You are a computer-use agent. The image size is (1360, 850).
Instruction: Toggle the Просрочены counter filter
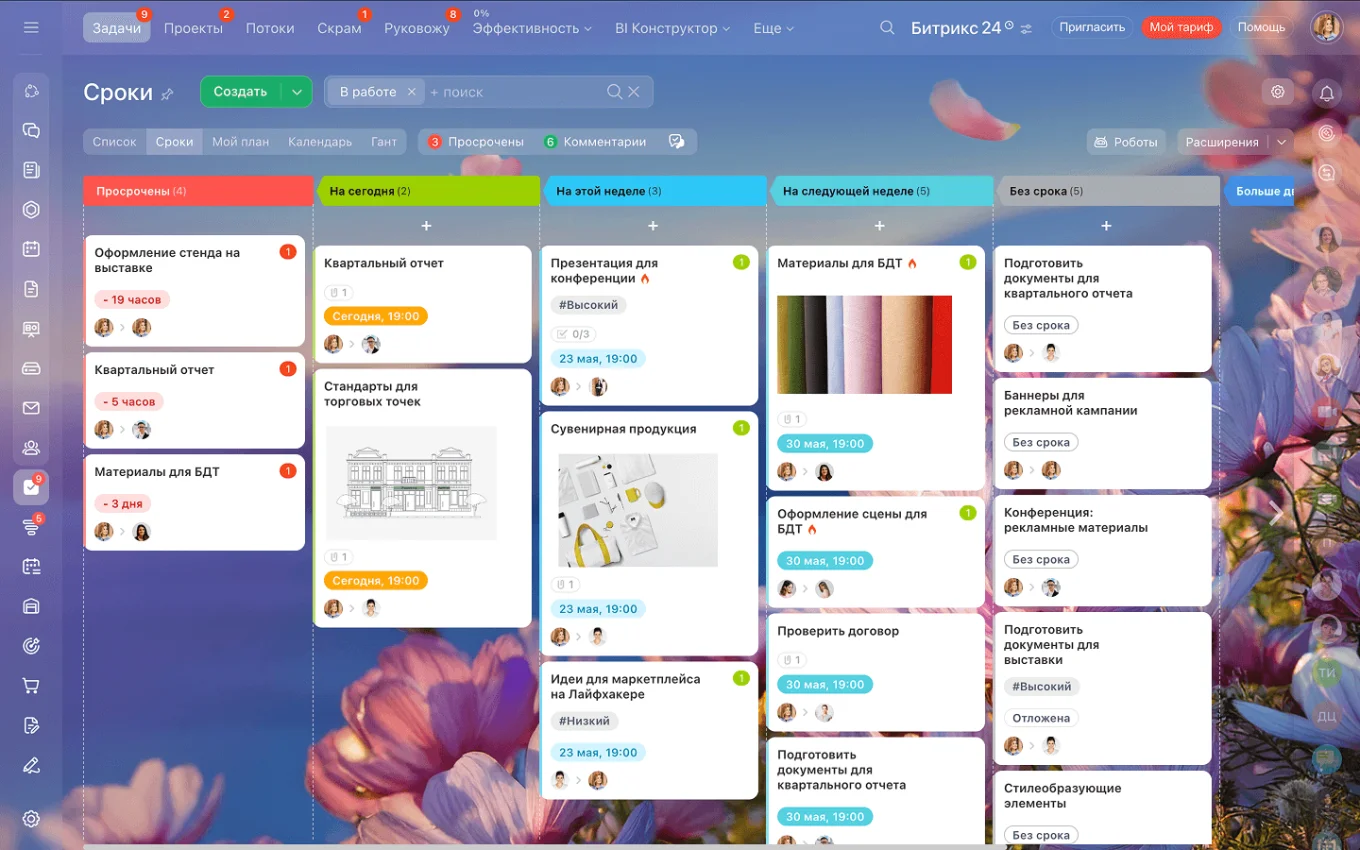(x=476, y=142)
